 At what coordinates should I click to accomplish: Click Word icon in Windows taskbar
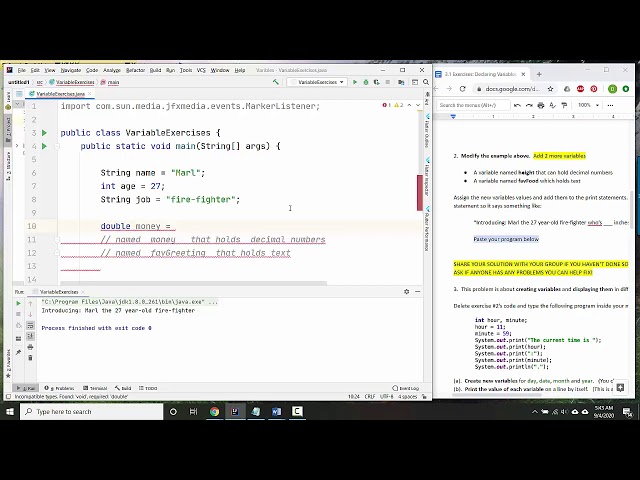tap(276, 411)
